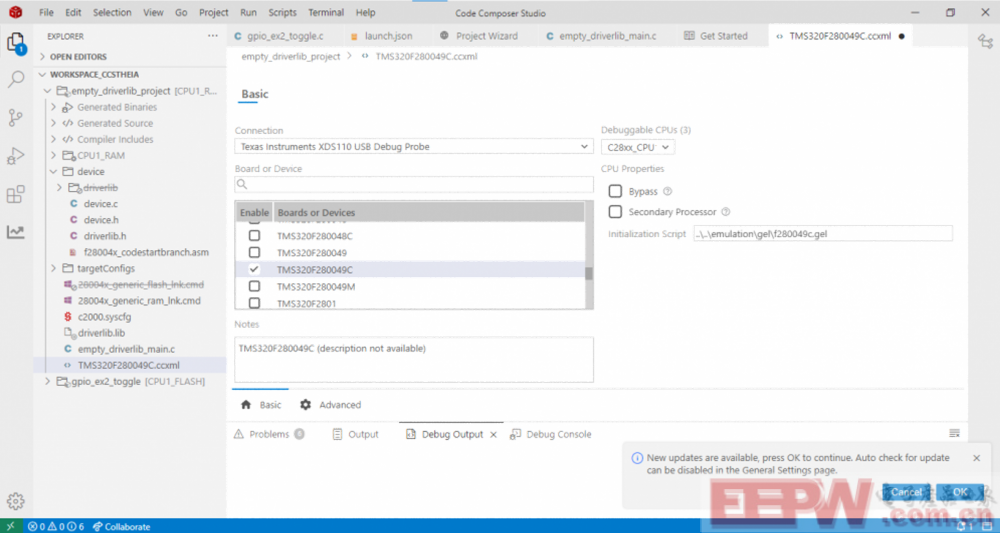Click empty_driverlib_project breadcrumb
The width and height of the screenshot is (1000, 533).
click(x=290, y=57)
